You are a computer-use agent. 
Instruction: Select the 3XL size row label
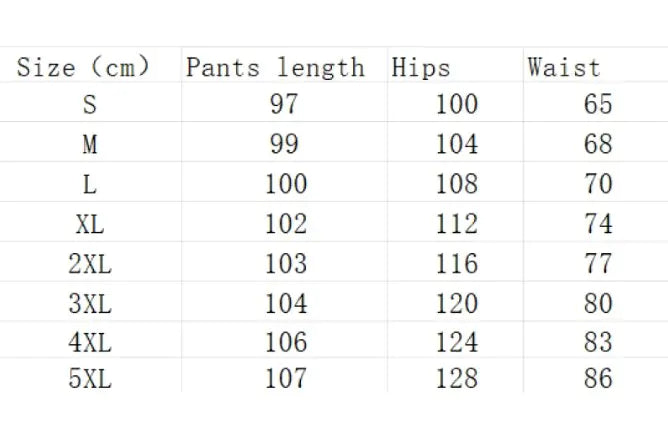pos(90,303)
